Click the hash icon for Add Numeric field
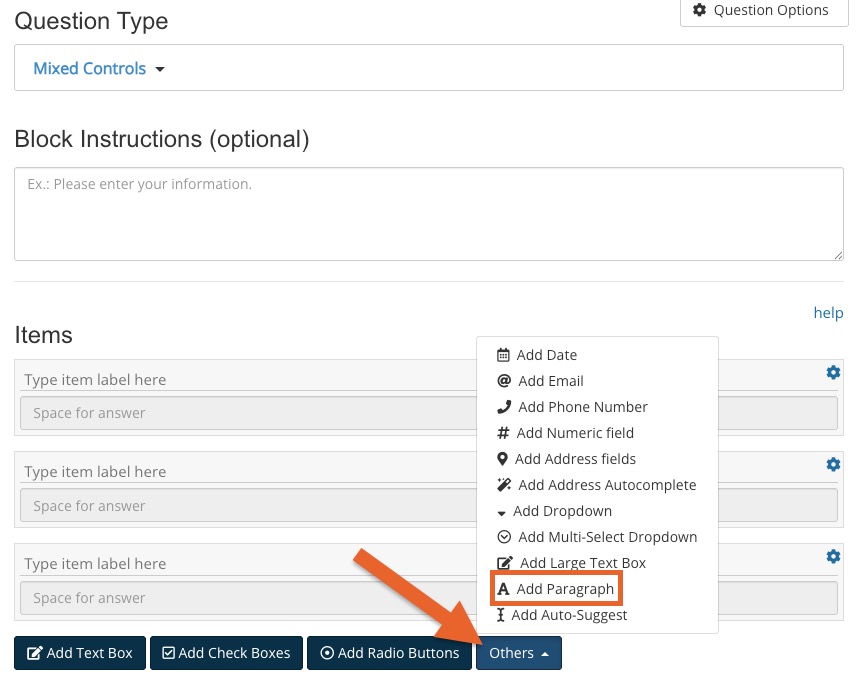Viewport: 860px width, 679px height. (x=503, y=433)
